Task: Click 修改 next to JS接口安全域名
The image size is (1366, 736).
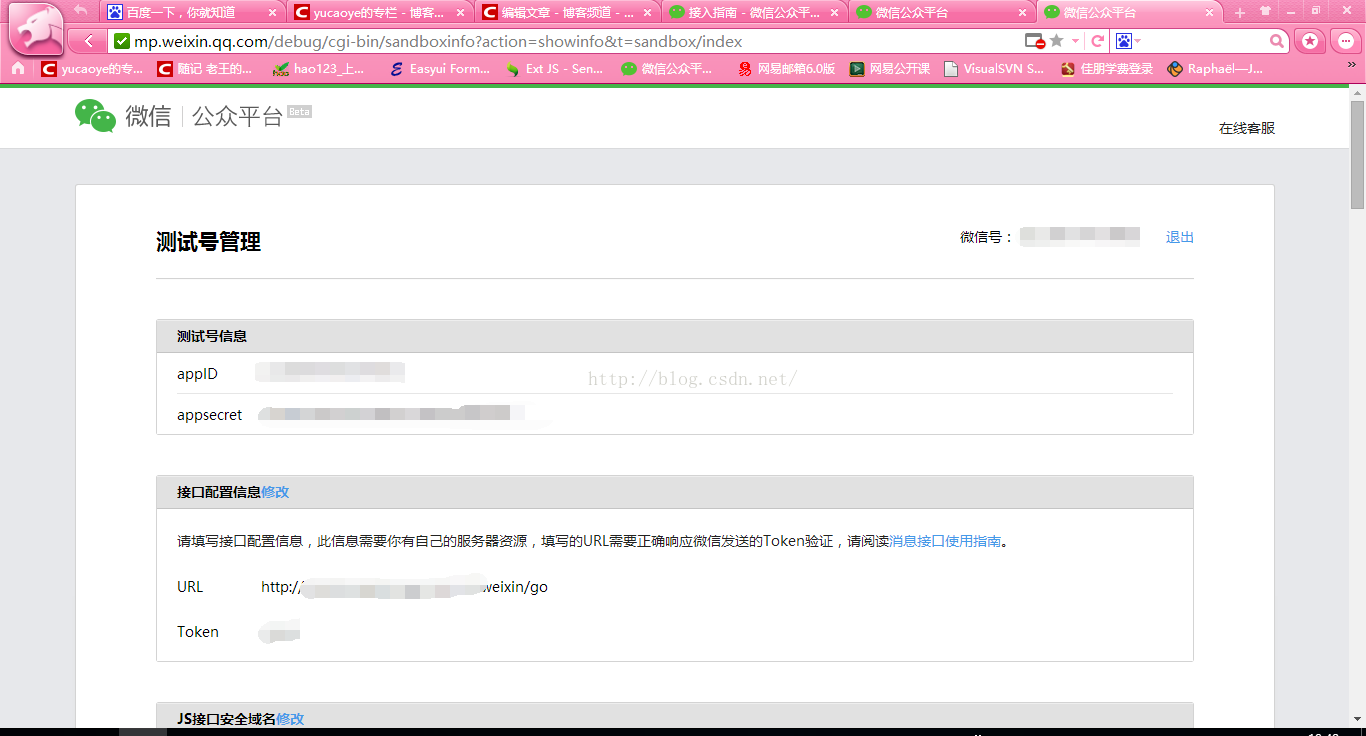Action: click(x=290, y=719)
